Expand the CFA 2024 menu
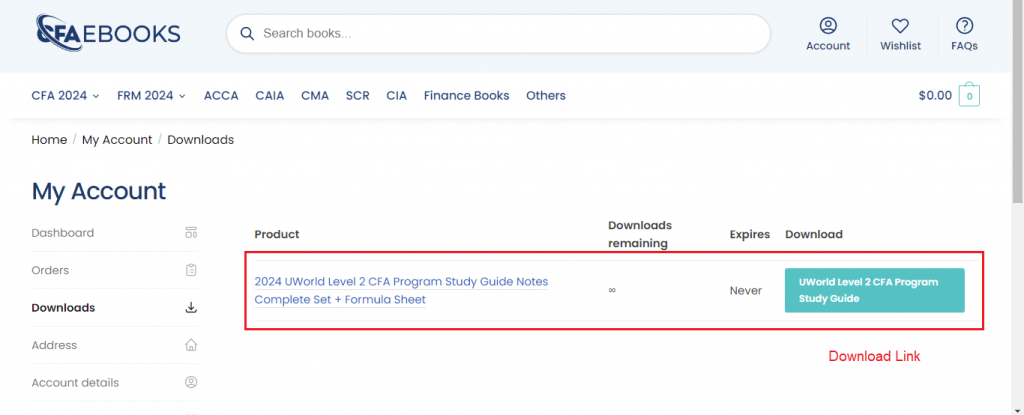Image resolution: width=1024 pixels, height=415 pixels. [x=65, y=95]
